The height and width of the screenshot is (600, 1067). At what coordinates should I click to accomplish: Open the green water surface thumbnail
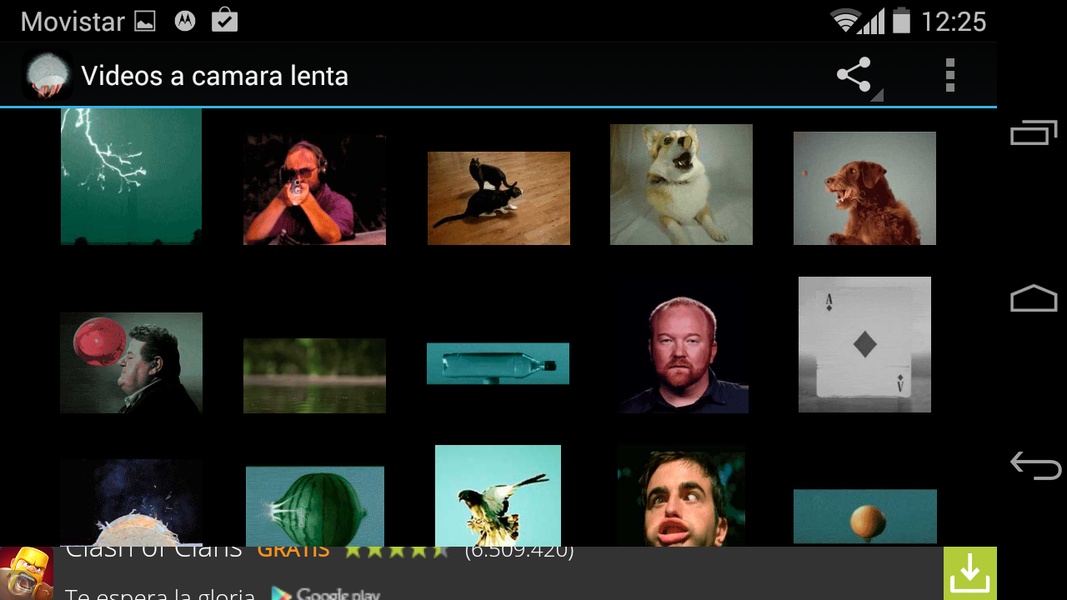point(314,376)
